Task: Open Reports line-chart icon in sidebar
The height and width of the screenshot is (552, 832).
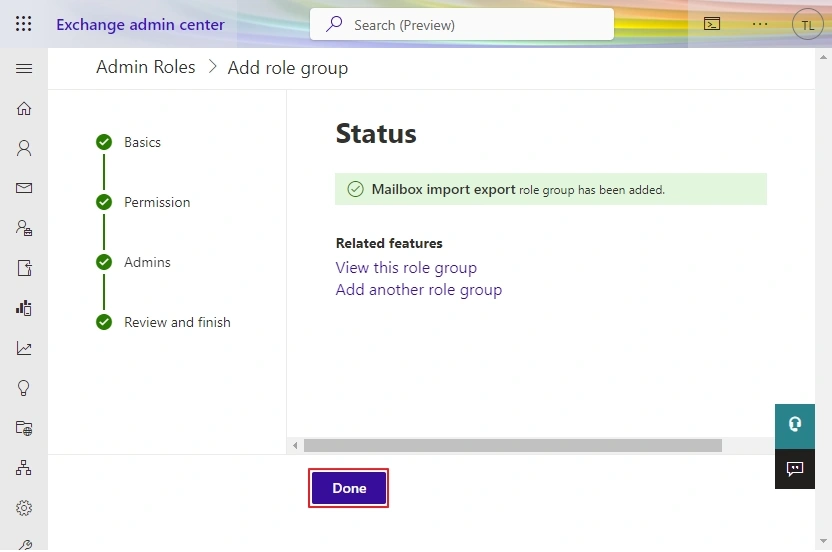Action: point(24,348)
